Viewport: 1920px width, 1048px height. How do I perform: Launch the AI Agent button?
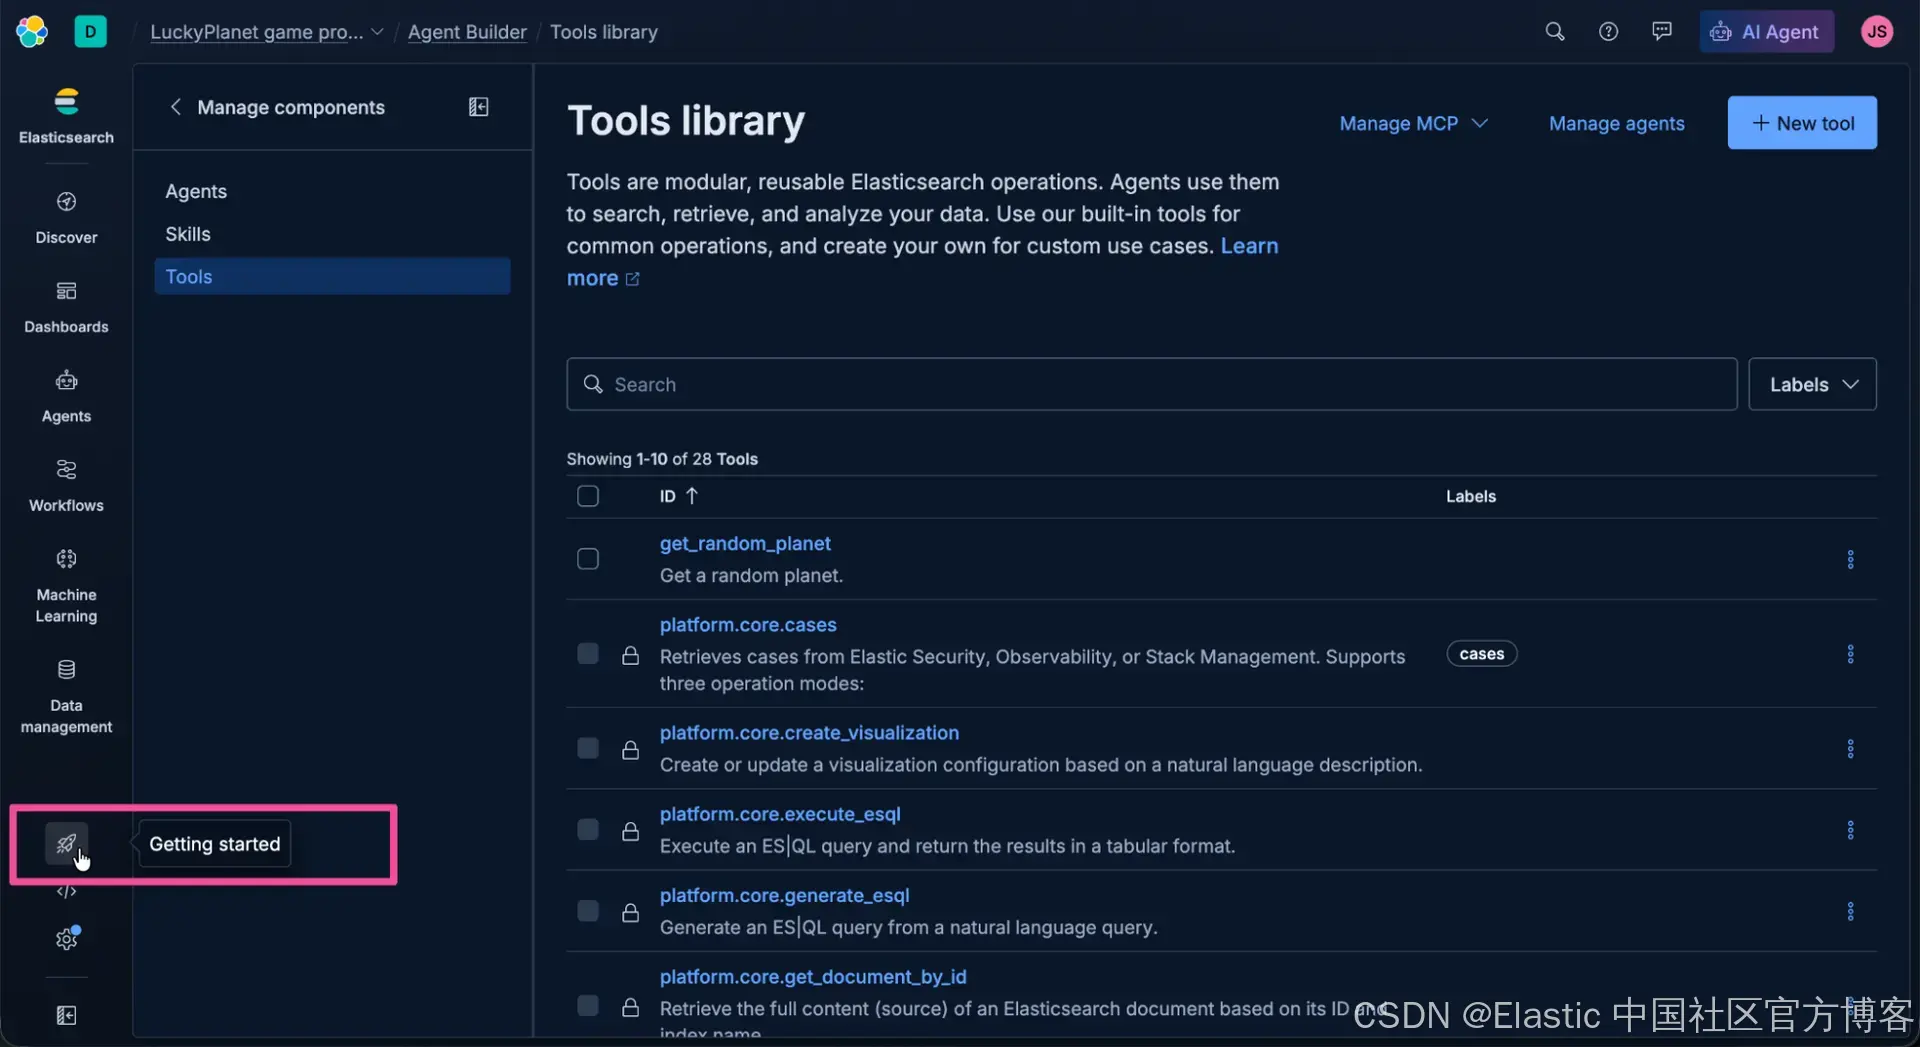[1767, 32]
